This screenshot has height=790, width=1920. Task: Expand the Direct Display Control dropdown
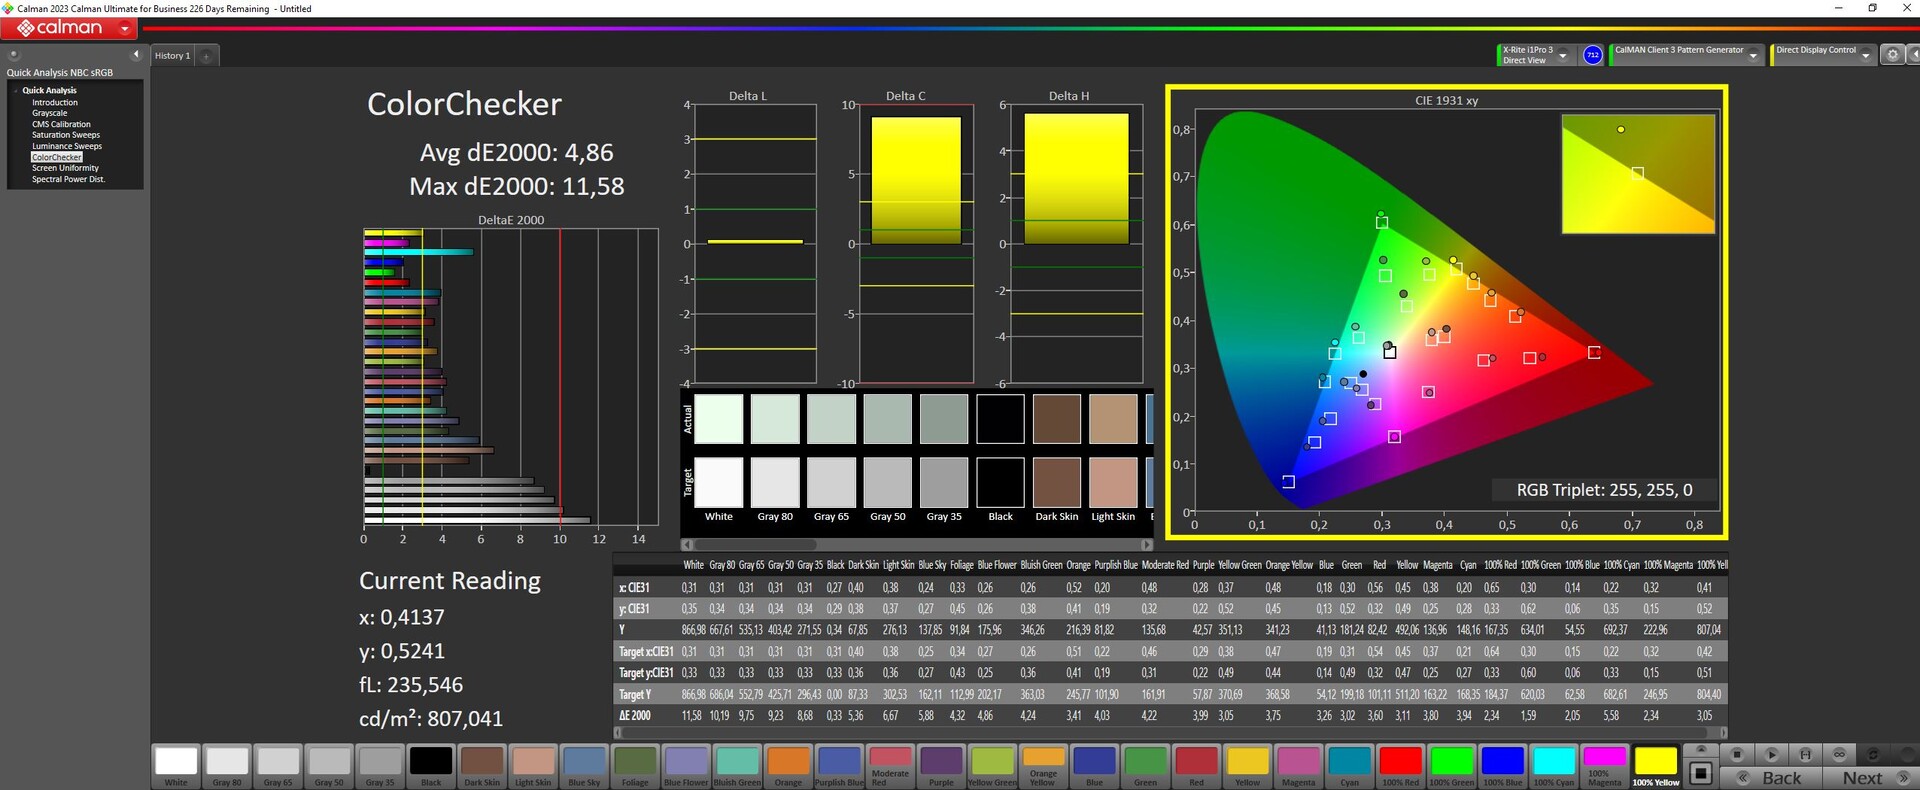coord(1865,56)
